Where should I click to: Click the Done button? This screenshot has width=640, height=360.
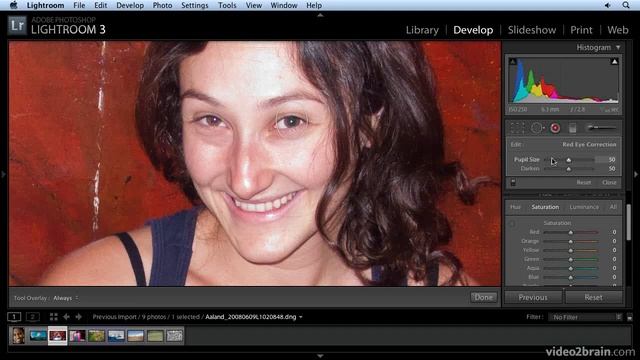tap(484, 298)
